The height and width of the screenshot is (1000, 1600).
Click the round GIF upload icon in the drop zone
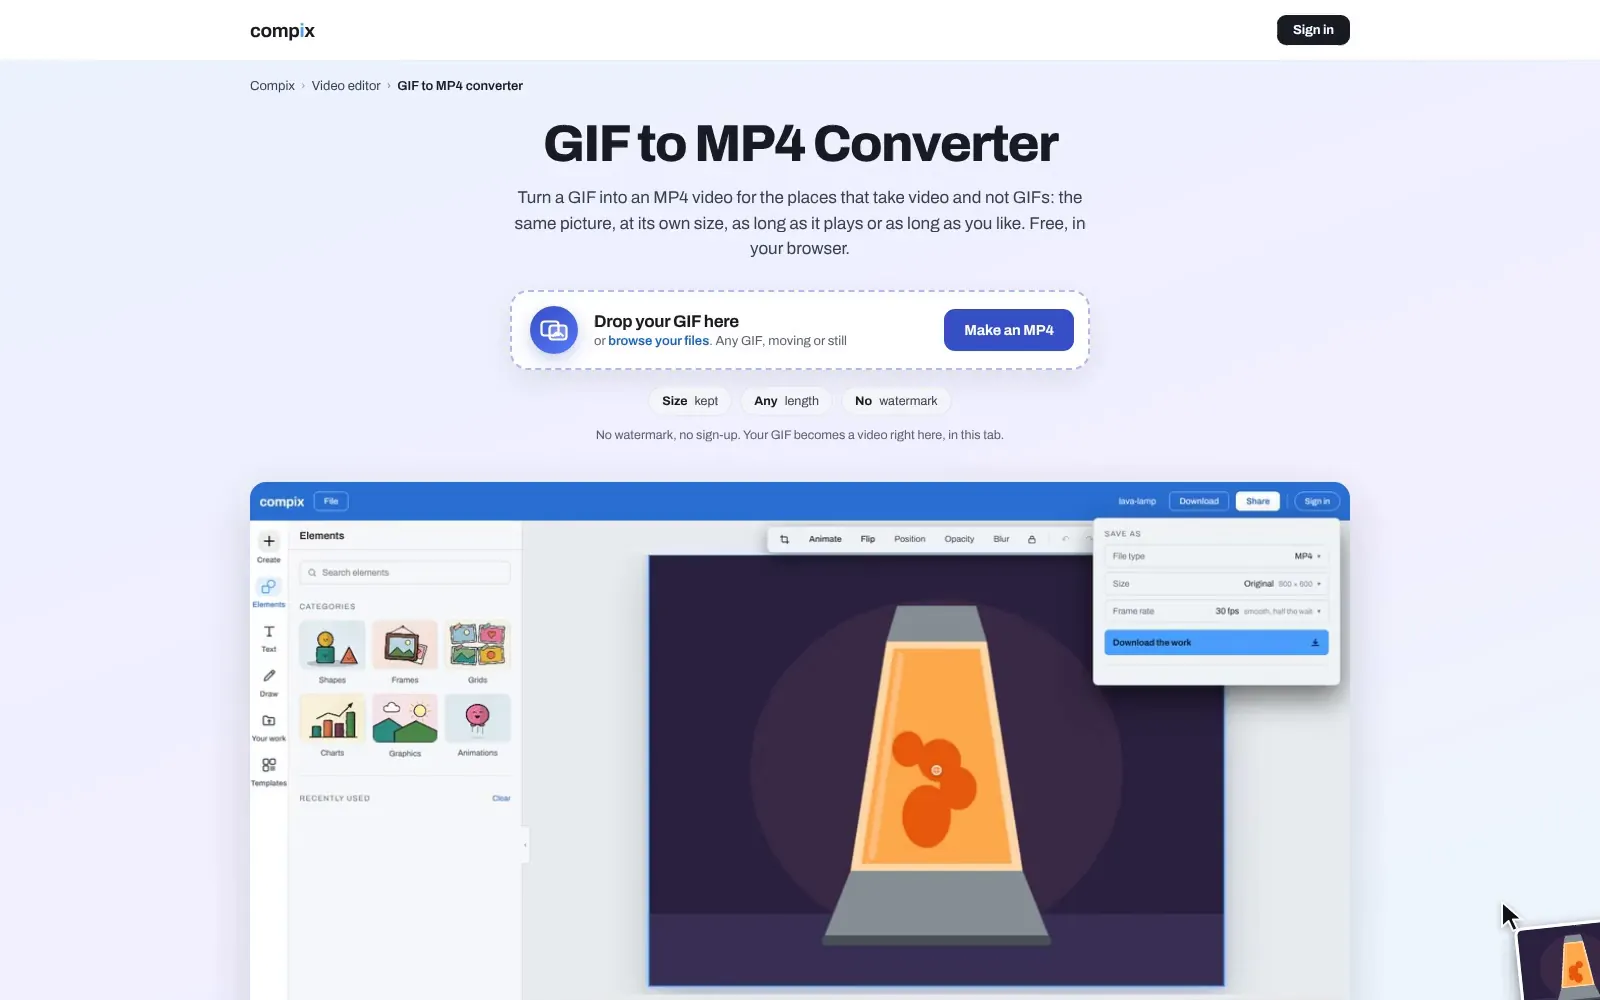[554, 330]
